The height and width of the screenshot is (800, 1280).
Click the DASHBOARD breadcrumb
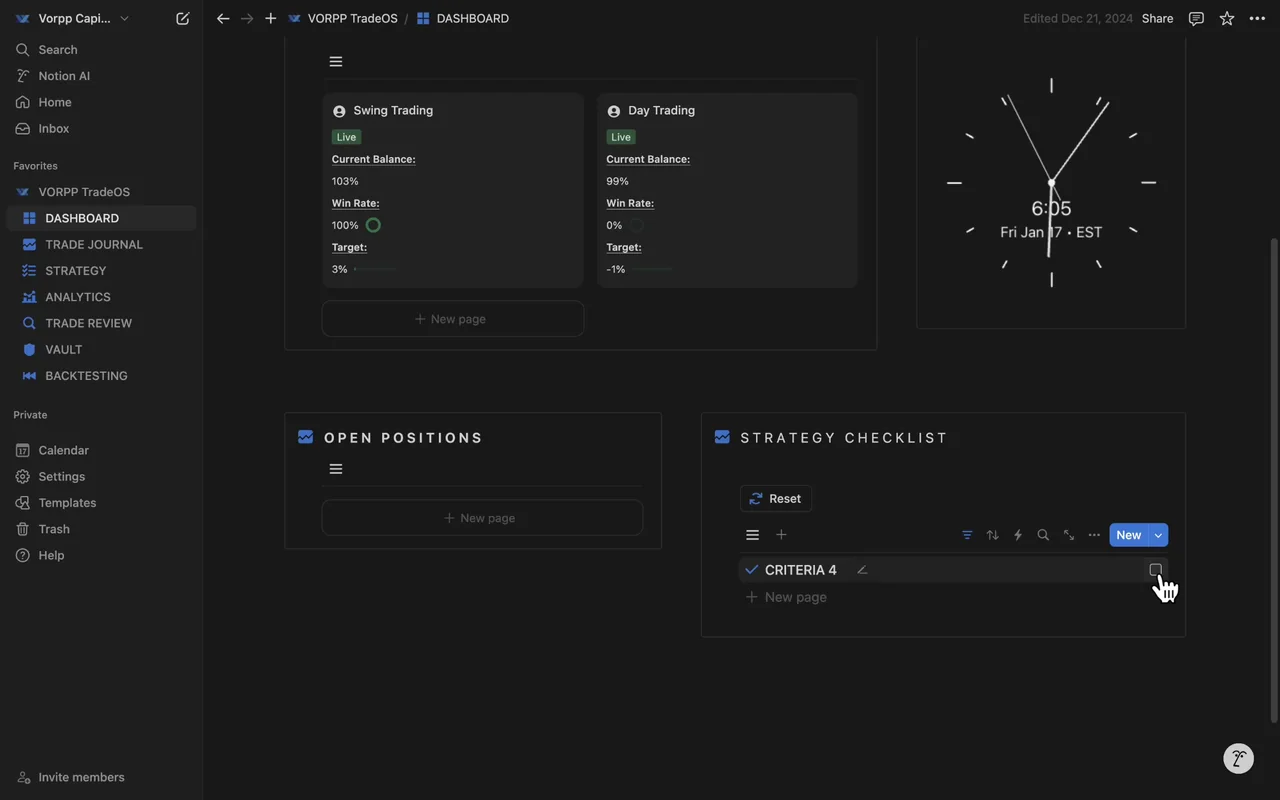462,18
